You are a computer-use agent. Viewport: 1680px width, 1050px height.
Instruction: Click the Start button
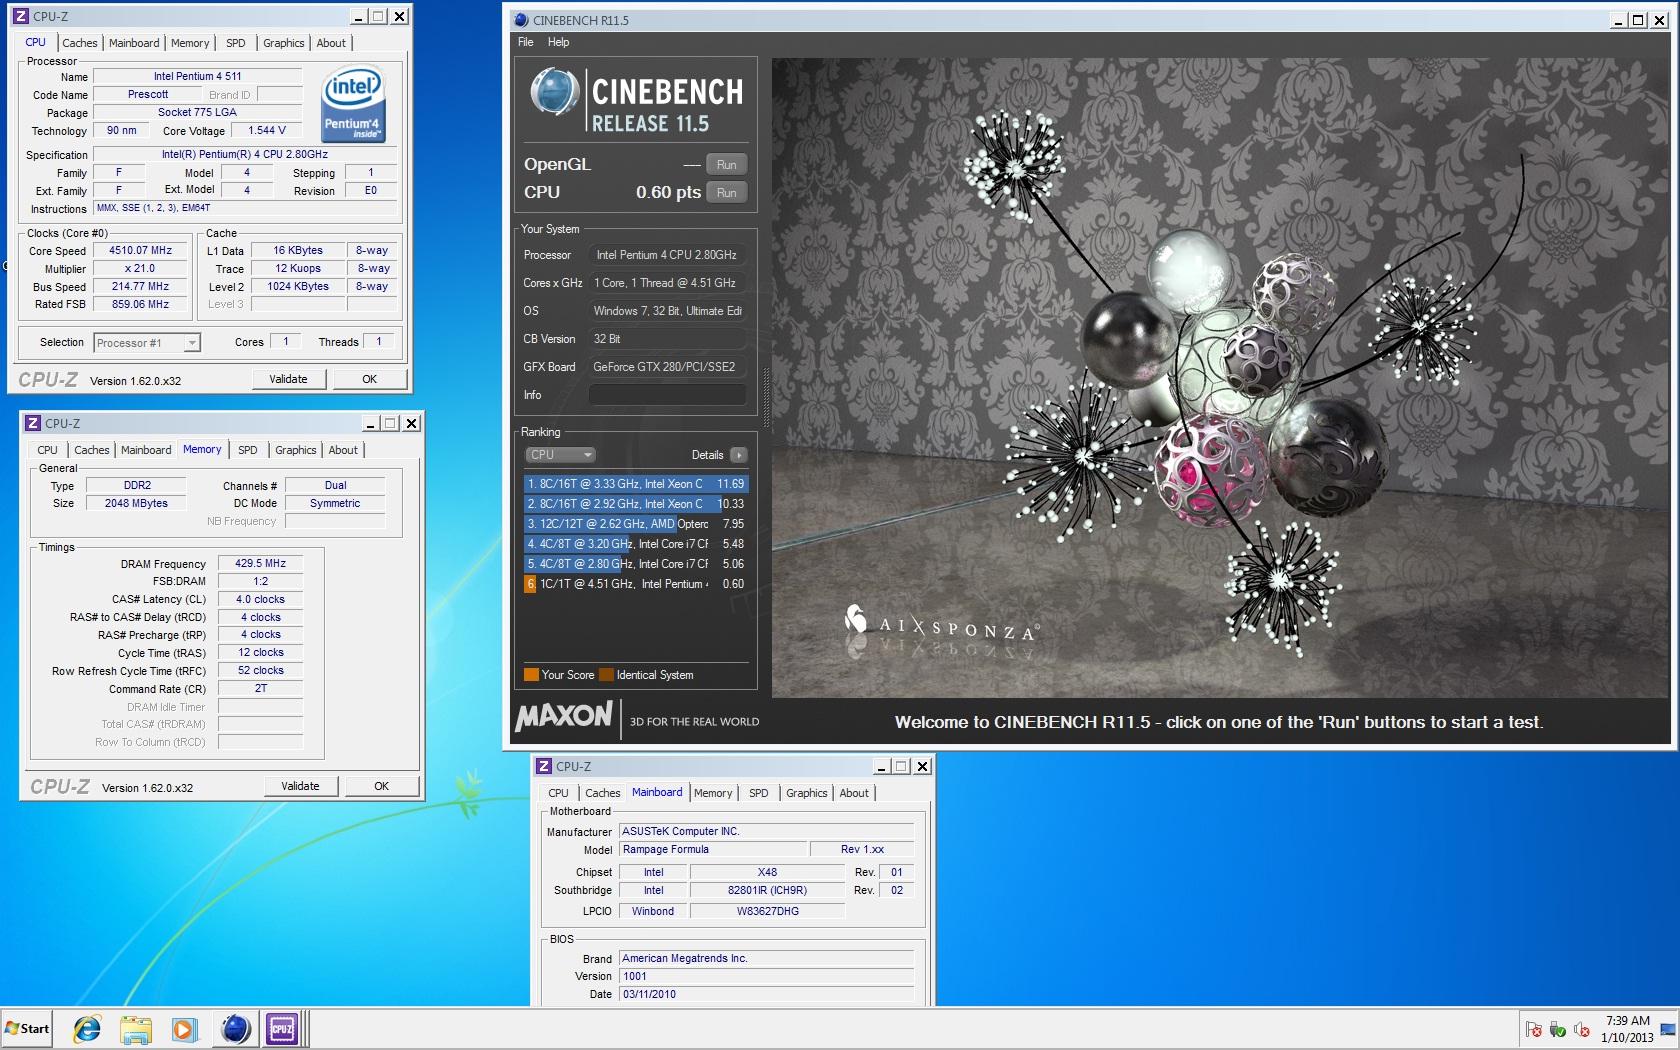click(x=27, y=1028)
